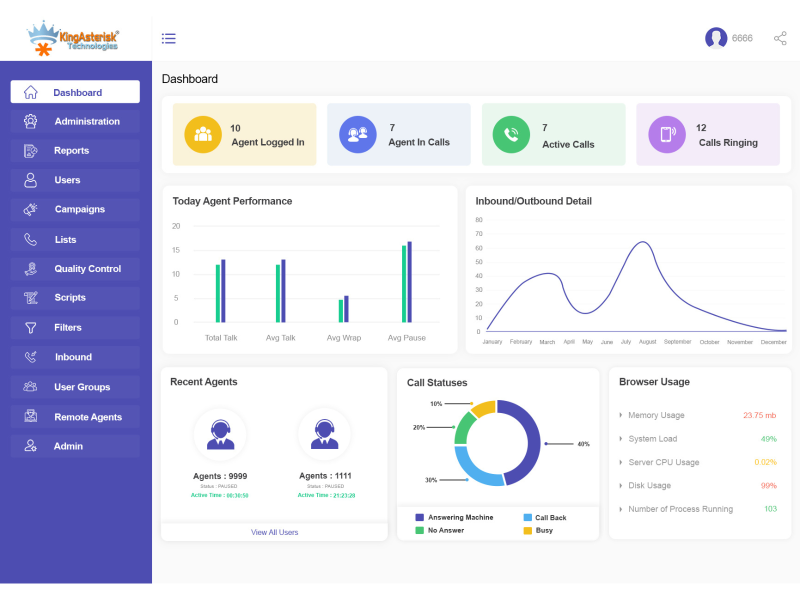The width and height of the screenshot is (800, 600).
Task: Select the Active Calls phone icon
Action: click(x=511, y=135)
